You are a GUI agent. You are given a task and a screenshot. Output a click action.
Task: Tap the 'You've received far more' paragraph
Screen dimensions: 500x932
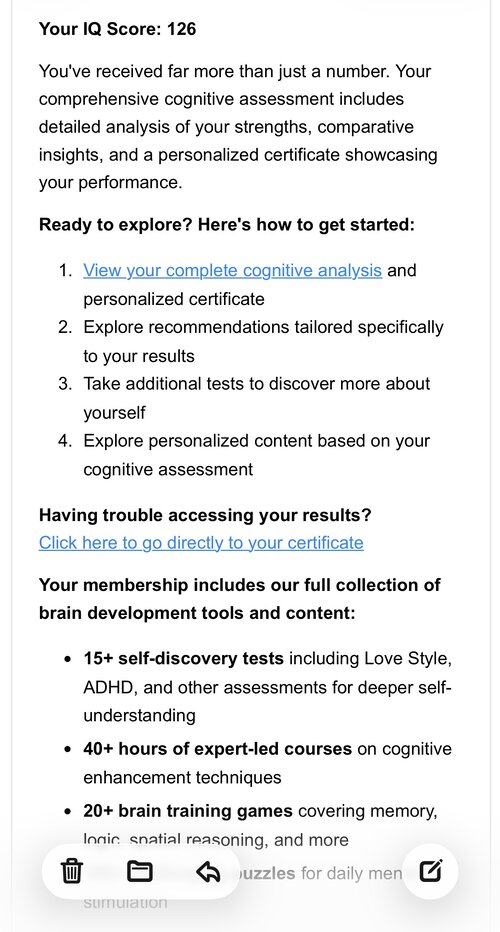point(238,127)
